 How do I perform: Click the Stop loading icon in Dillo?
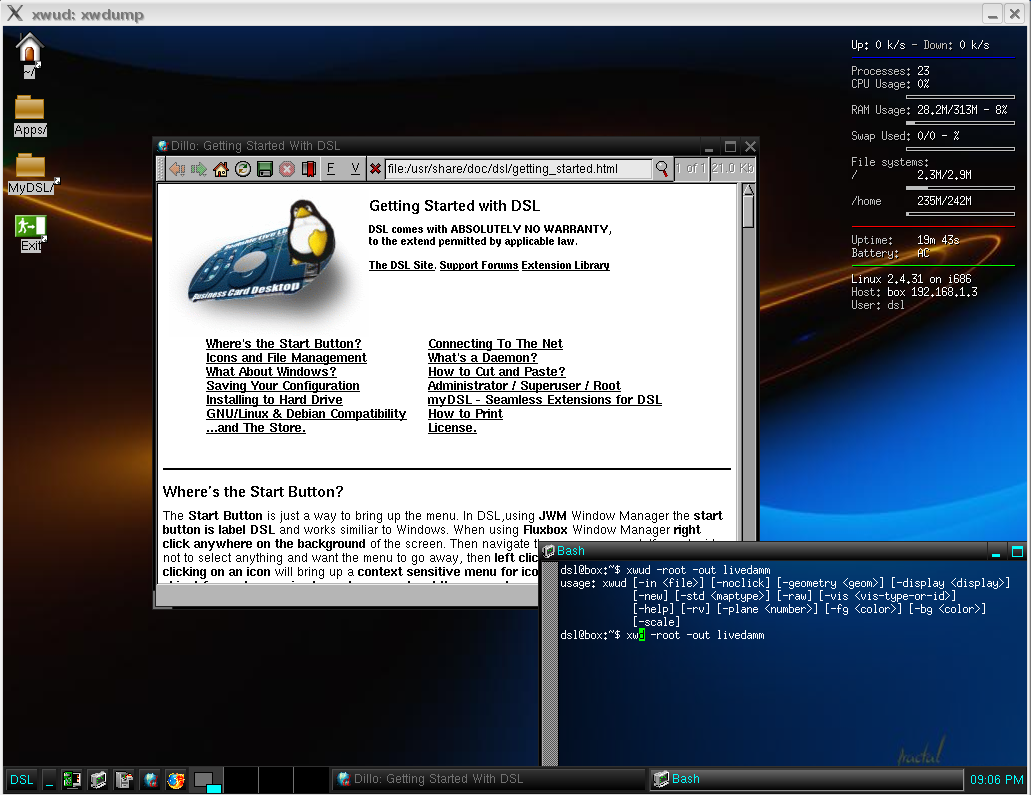tap(287, 169)
